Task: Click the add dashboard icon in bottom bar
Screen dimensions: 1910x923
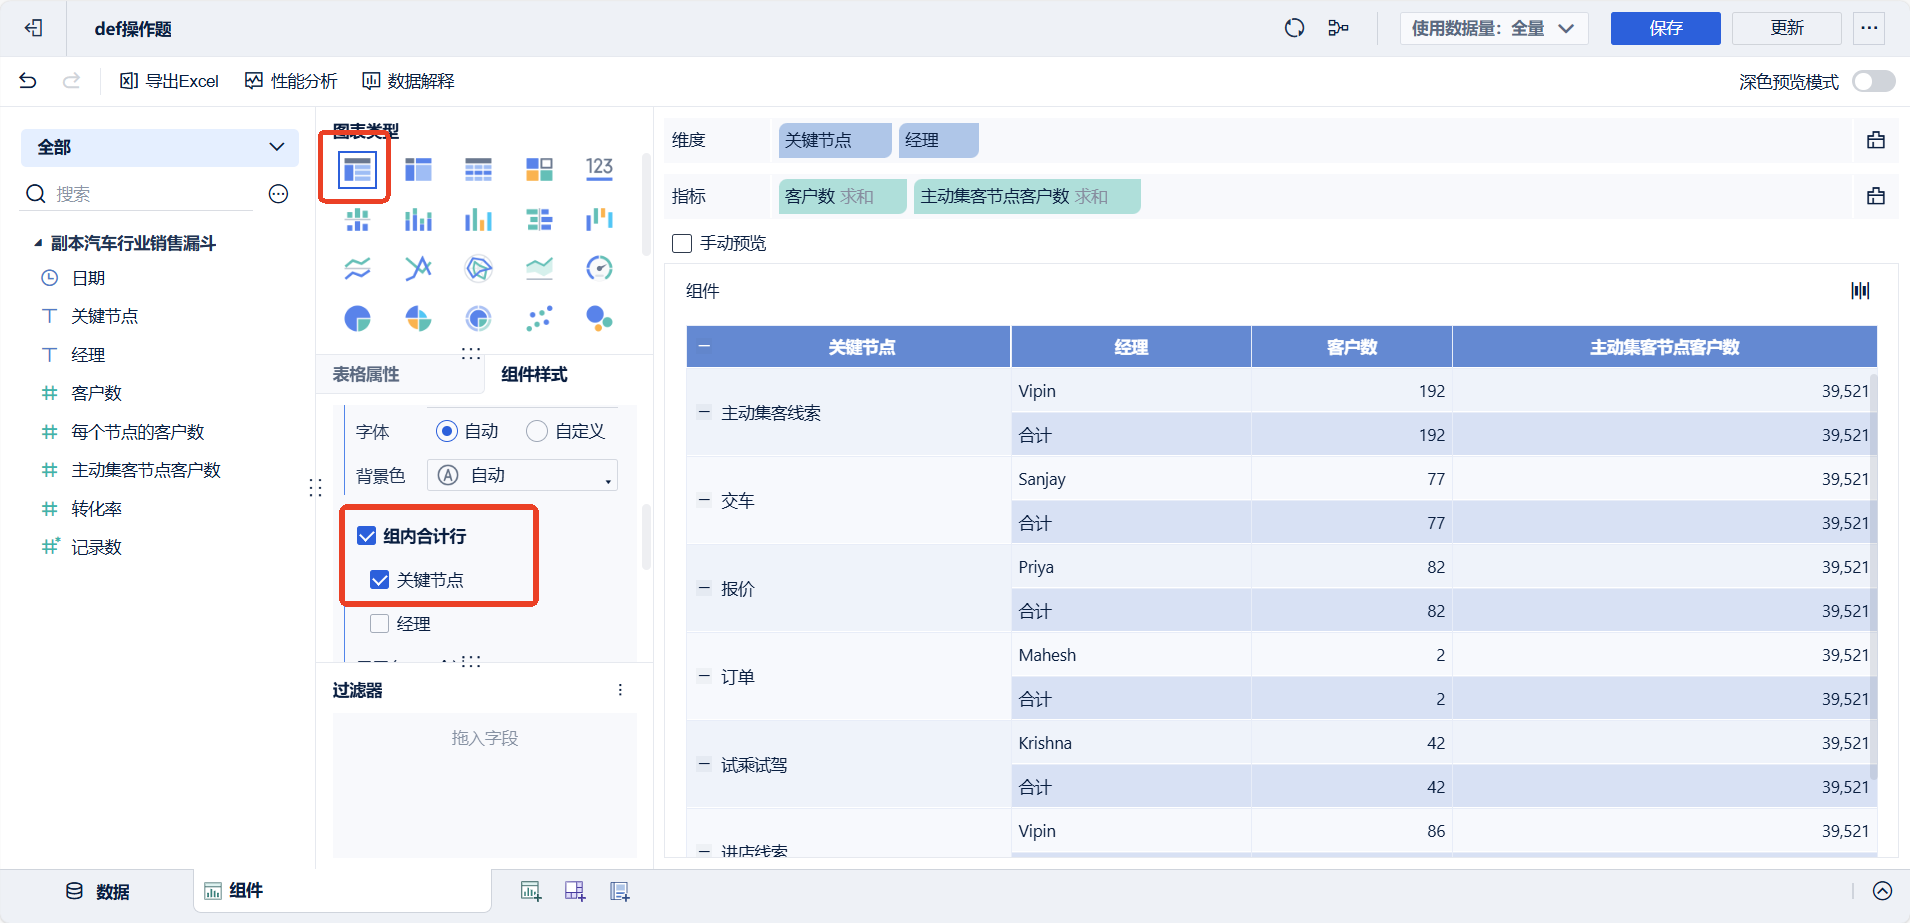Action: [575, 892]
